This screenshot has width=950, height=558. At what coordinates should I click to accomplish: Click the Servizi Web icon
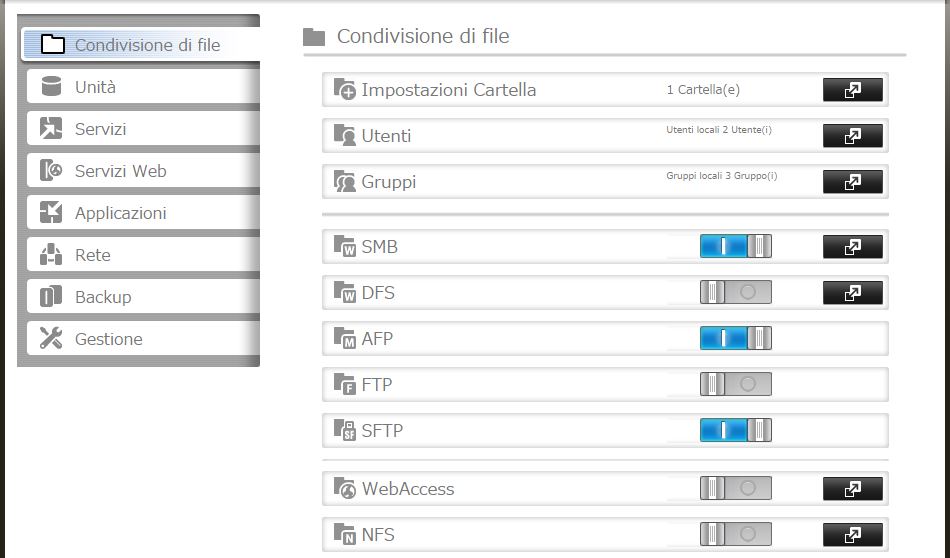(51, 171)
